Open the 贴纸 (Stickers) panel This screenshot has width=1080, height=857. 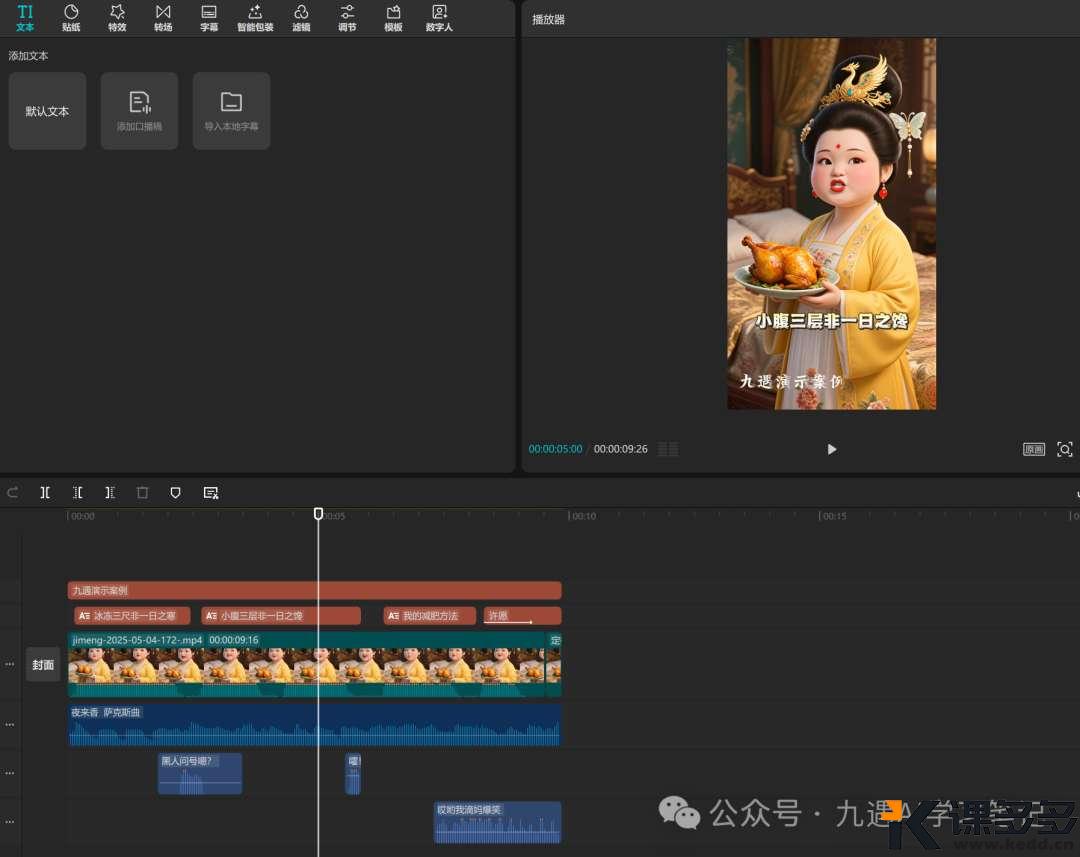70,18
